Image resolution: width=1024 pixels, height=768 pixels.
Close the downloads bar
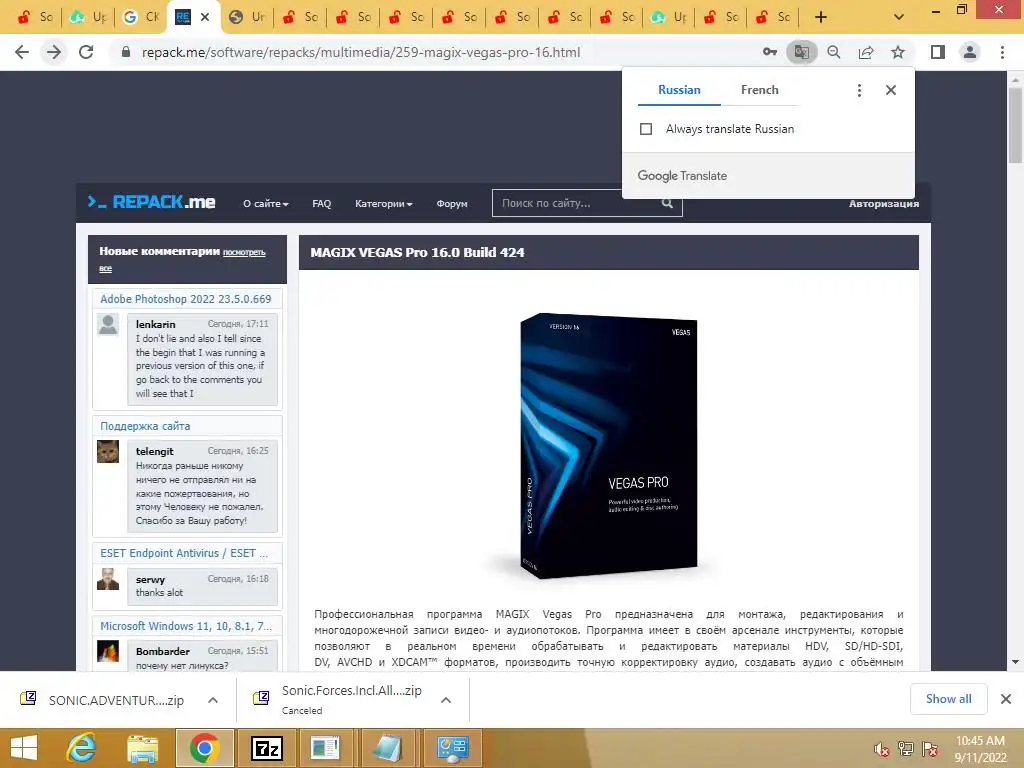tap(1006, 699)
